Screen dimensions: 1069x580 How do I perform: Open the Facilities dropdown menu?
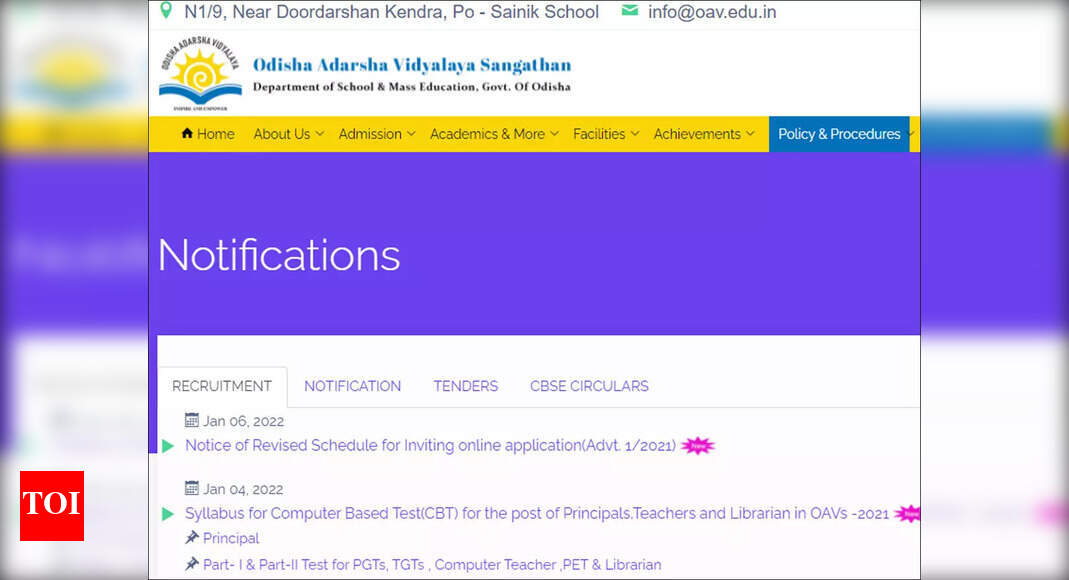[605, 134]
